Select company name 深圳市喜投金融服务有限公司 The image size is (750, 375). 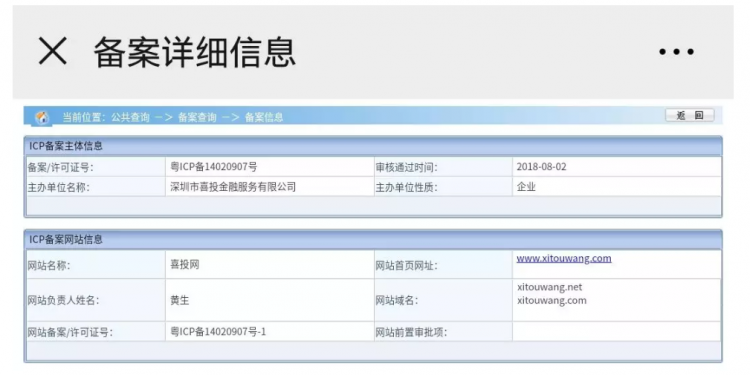(x=233, y=187)
